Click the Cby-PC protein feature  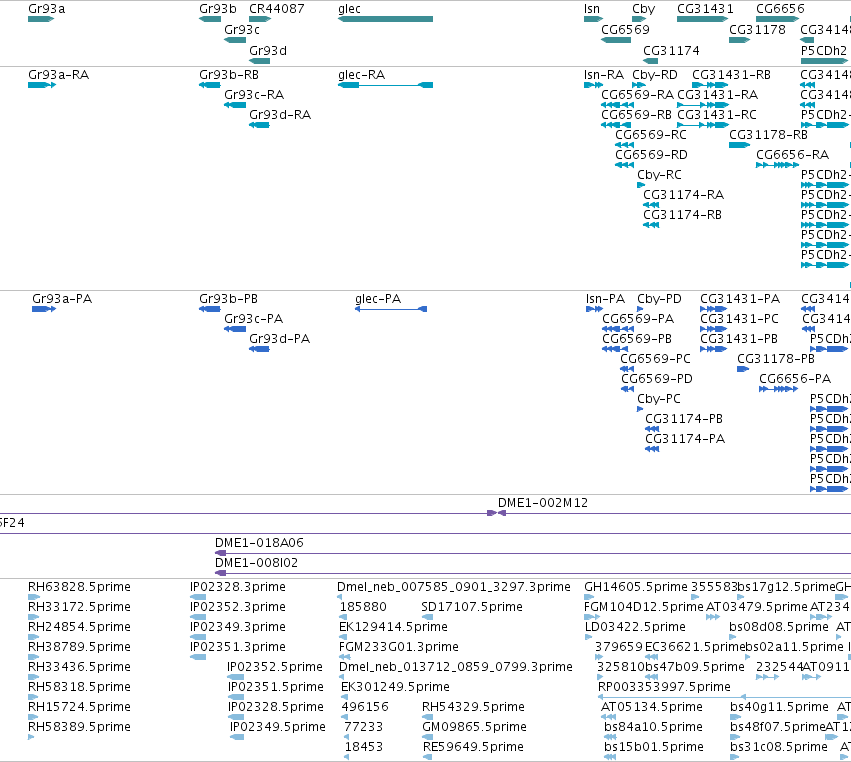(658, 399)
